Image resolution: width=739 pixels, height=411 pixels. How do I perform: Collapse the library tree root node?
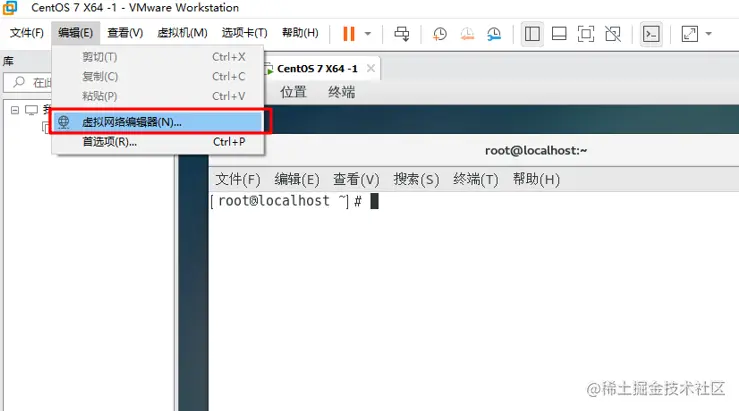tap(15, 110)
